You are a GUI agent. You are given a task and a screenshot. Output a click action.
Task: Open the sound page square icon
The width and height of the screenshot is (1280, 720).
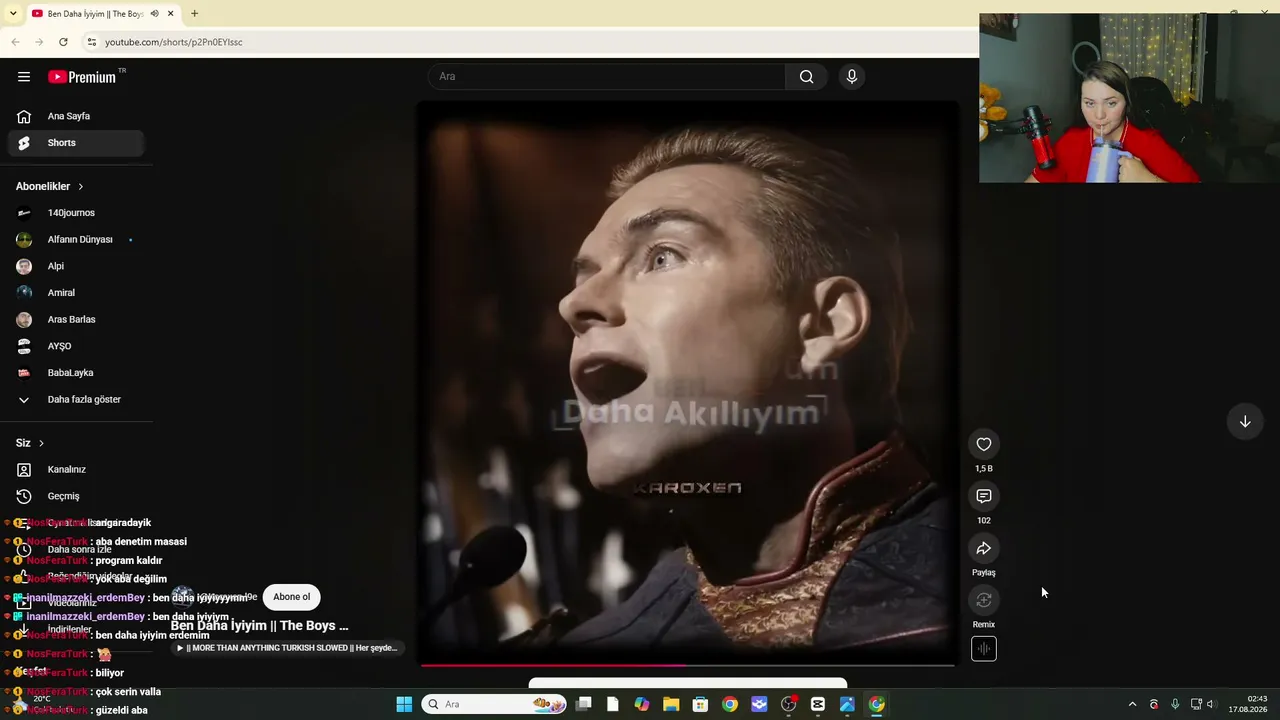984,649
